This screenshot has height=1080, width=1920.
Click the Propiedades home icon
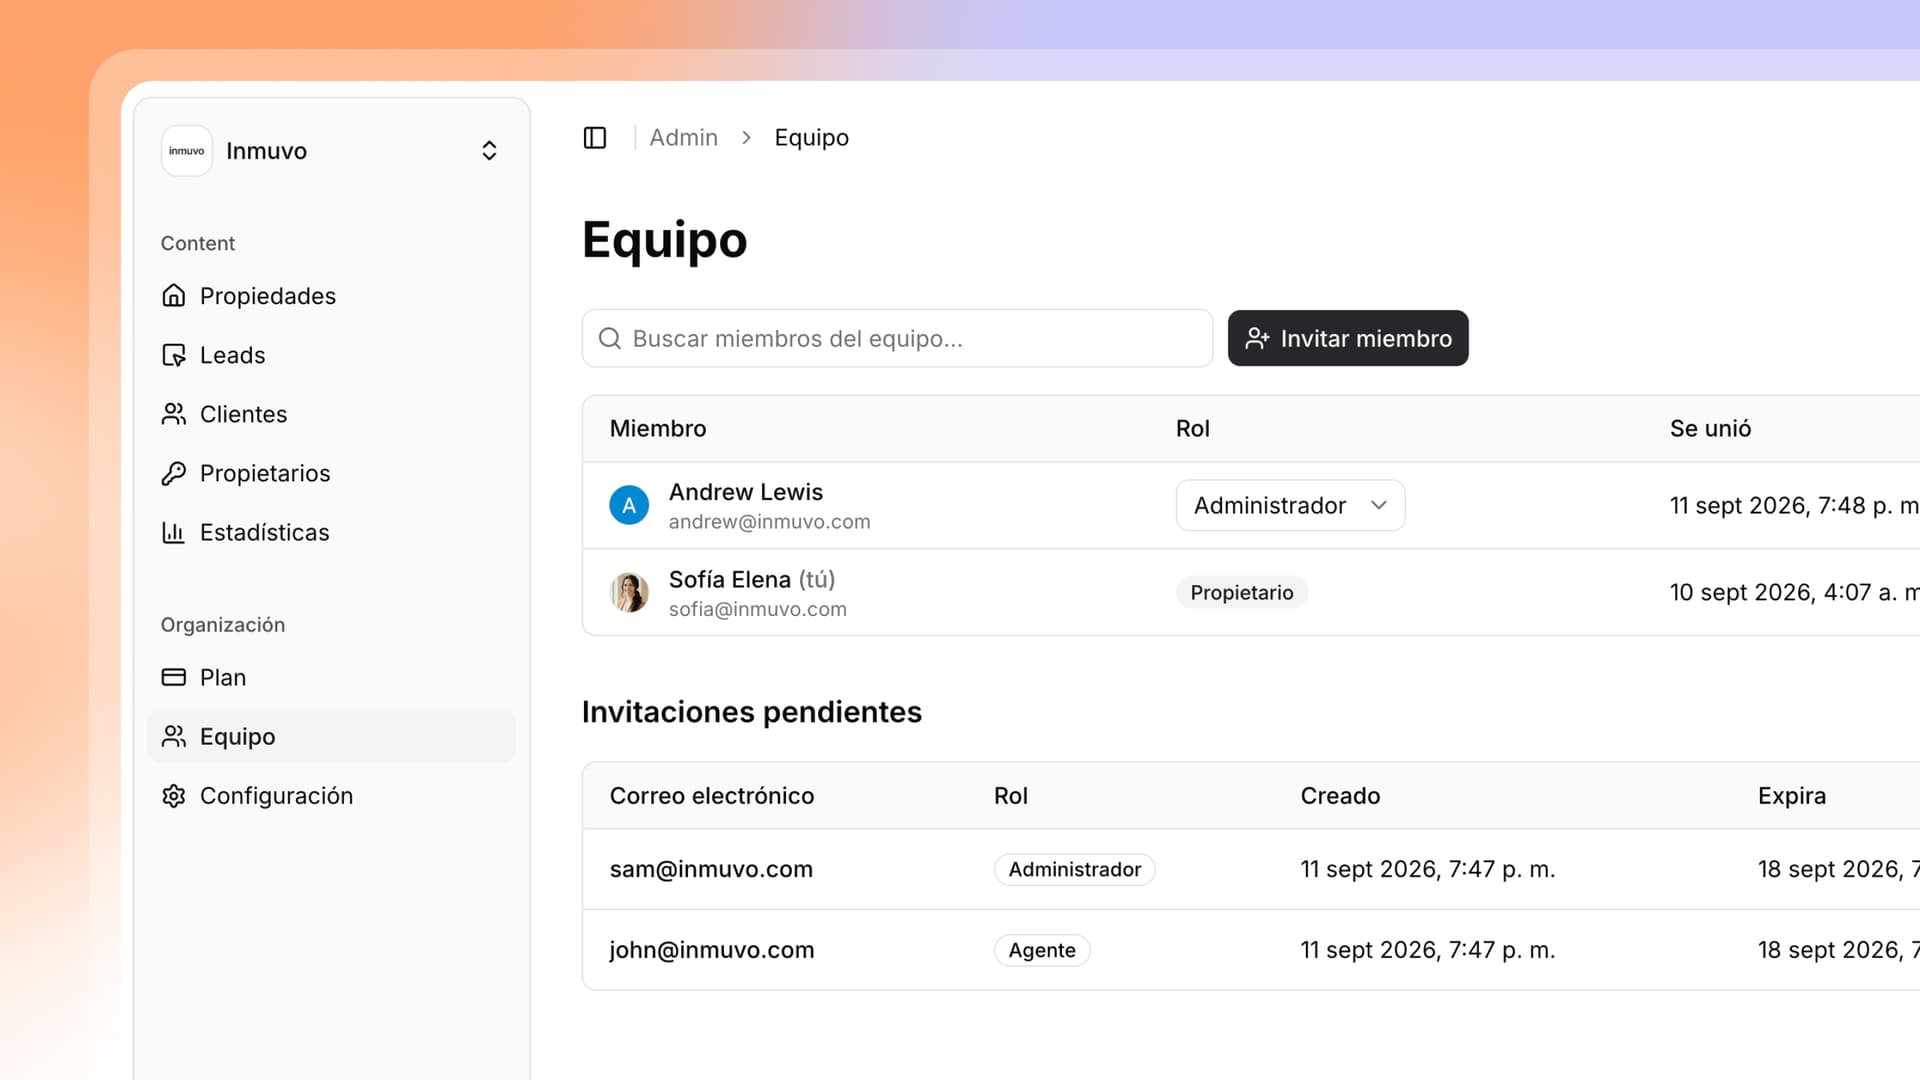174,296
